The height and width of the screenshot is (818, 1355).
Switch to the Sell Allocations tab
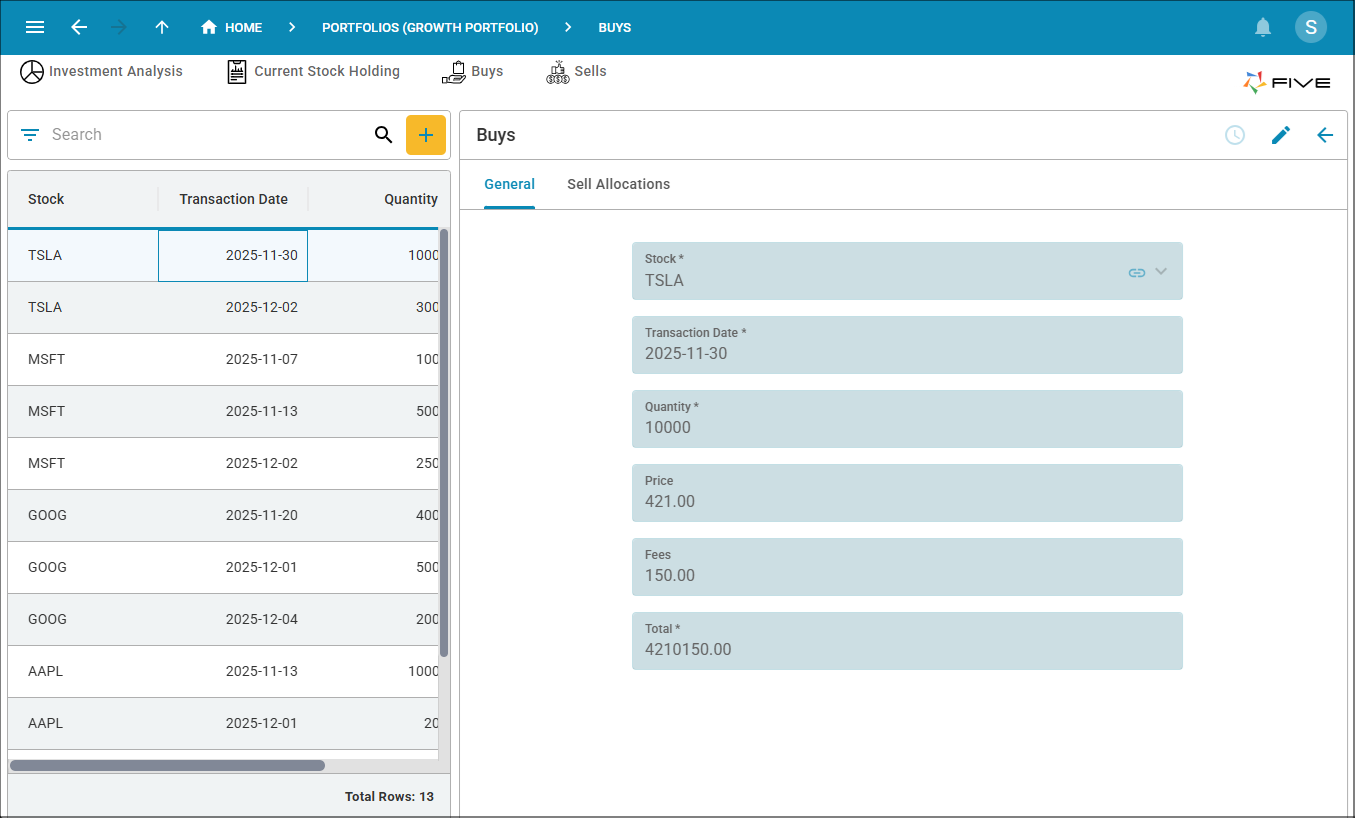[x=618, y=184]
